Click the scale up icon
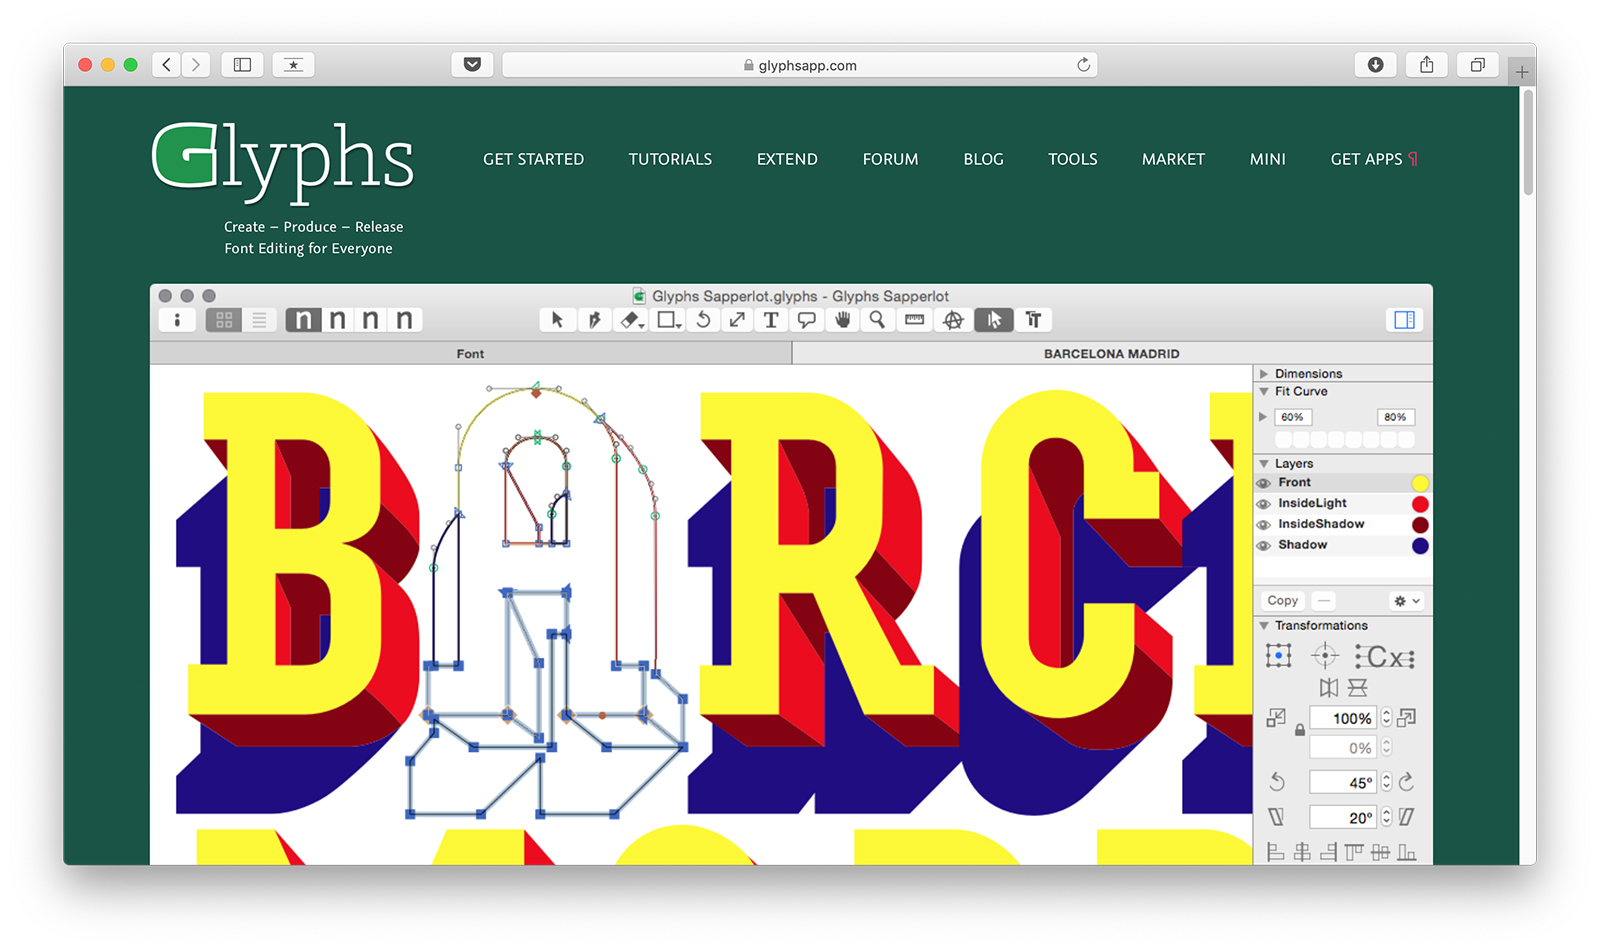The height and width of the screenshot is (949, 1600). [x=1407, y=718]
